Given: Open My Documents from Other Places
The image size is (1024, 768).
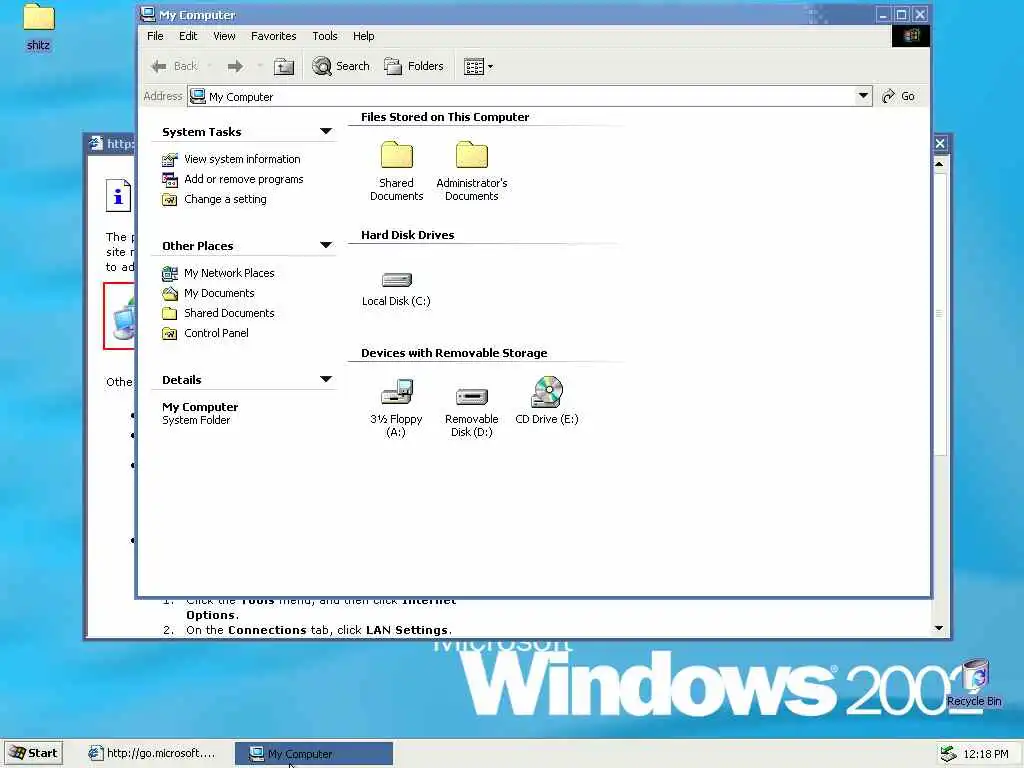Looking at the screenshot, I should click(x=219, y=293).
